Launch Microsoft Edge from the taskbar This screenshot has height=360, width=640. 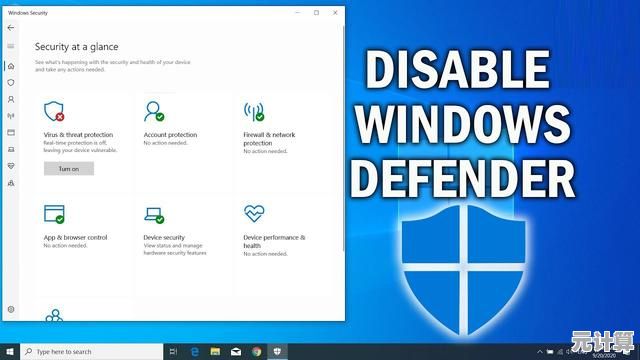[195, 351]
